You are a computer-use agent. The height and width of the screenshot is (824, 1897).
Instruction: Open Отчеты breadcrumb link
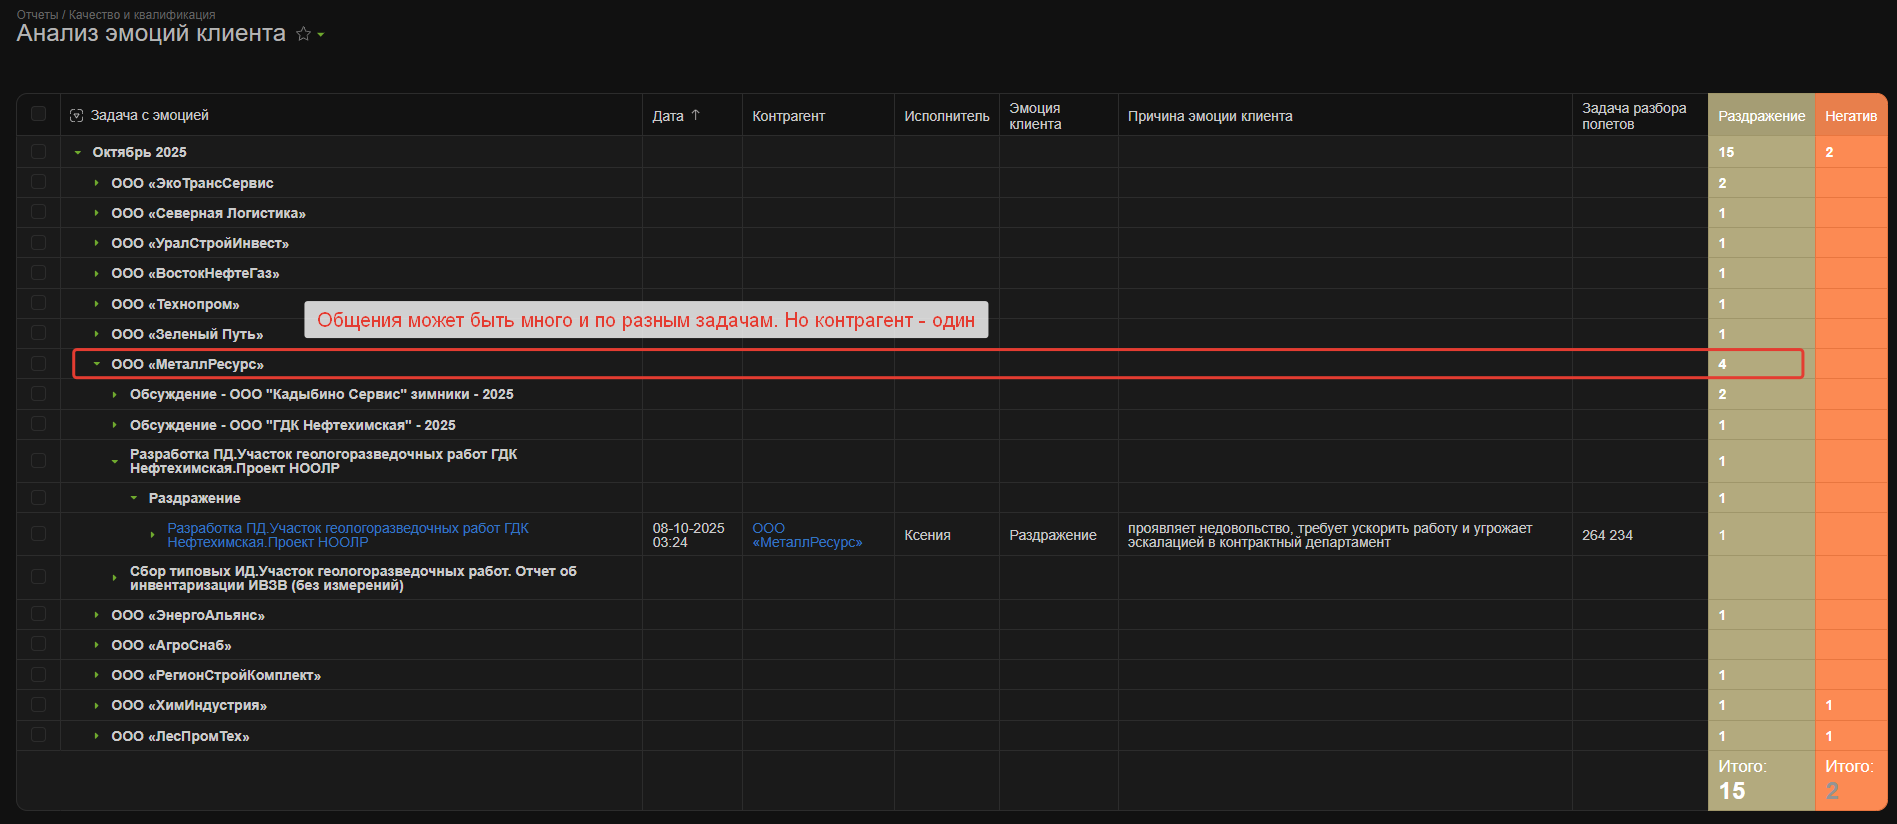(37, 15)
